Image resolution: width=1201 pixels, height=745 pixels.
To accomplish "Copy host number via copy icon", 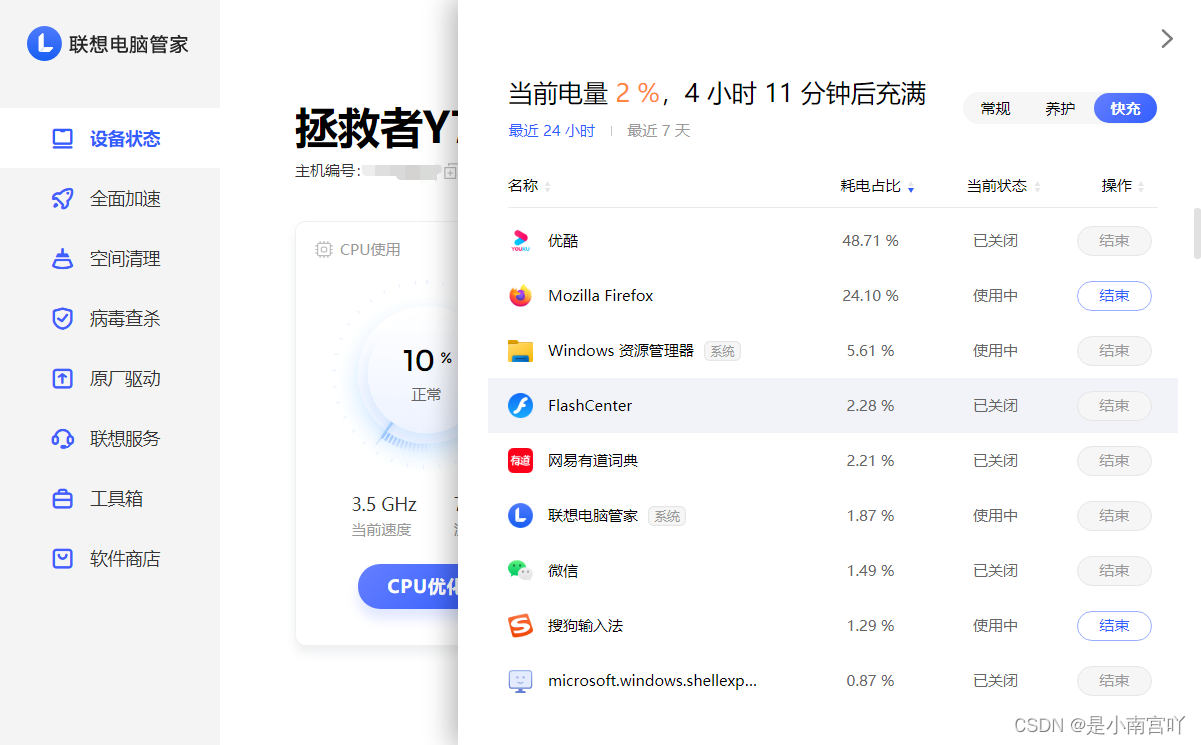I will pos(451,172).
